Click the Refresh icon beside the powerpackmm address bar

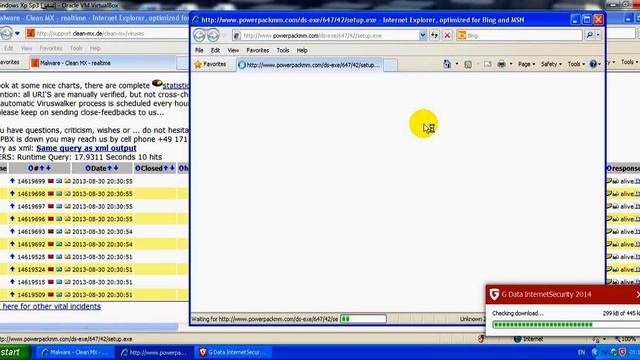(435, 36)
